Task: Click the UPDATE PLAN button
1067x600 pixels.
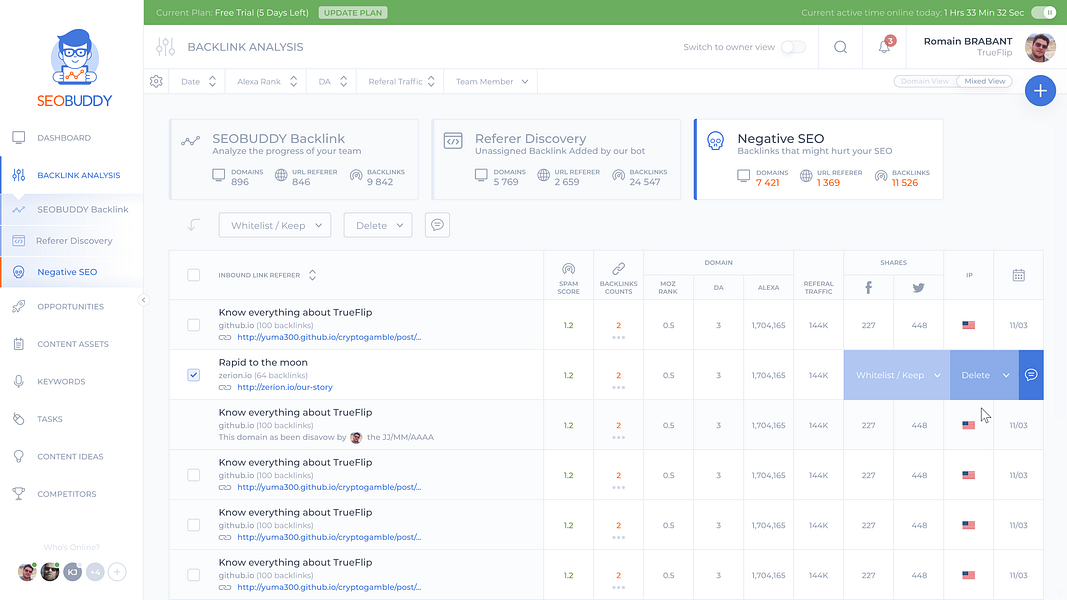Action: pyautogui.click(x=352, y=12)
